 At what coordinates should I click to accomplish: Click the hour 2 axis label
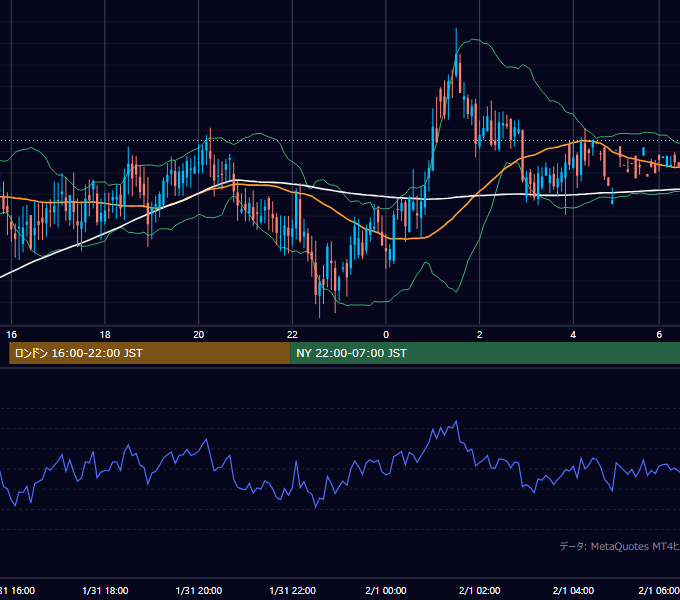point(480,335)
